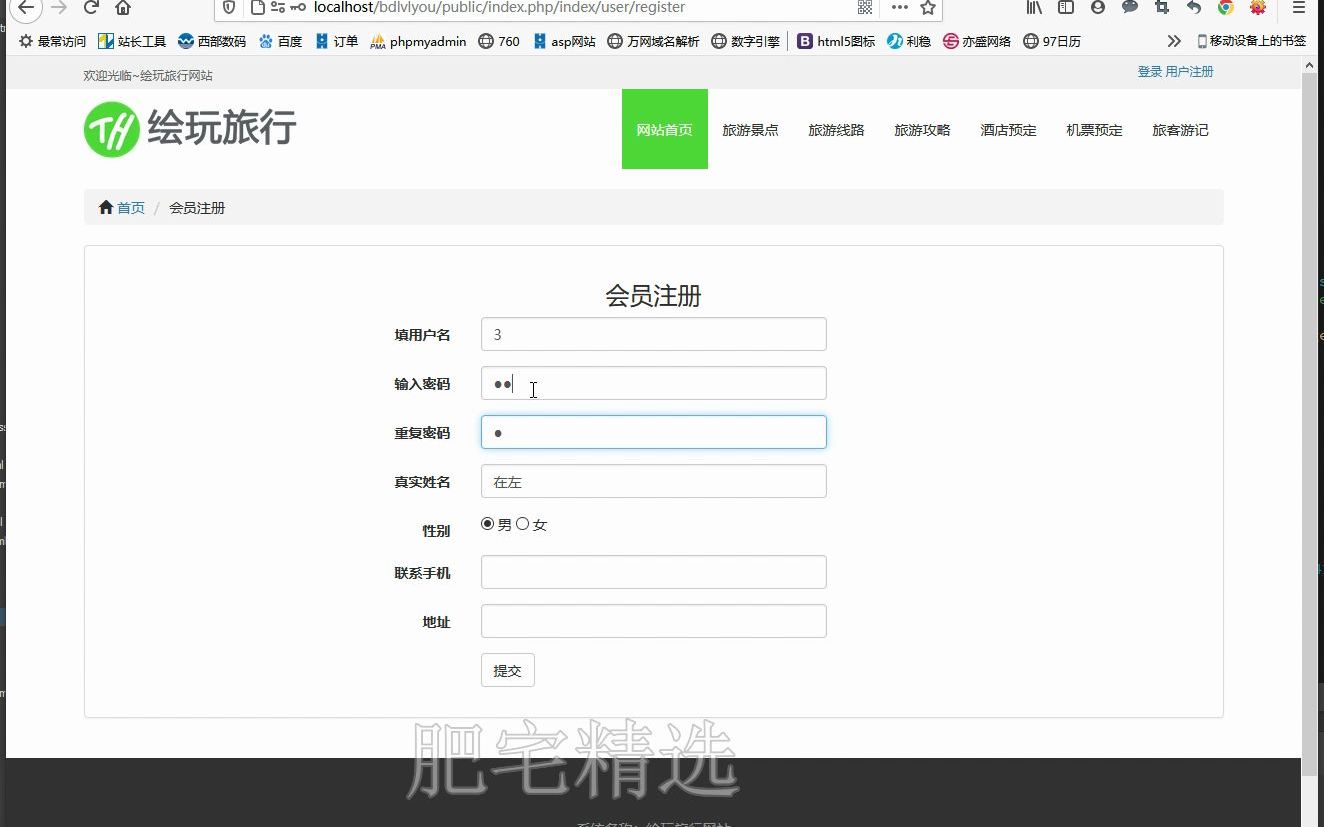The image size is (1324, 827).
Task: Select the 机票预定 nav item
Action: [1094, 130]
